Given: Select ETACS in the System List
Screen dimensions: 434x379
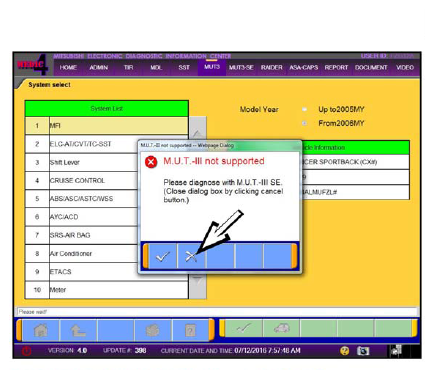Looking at the screenshot, I should click(82, 272).
